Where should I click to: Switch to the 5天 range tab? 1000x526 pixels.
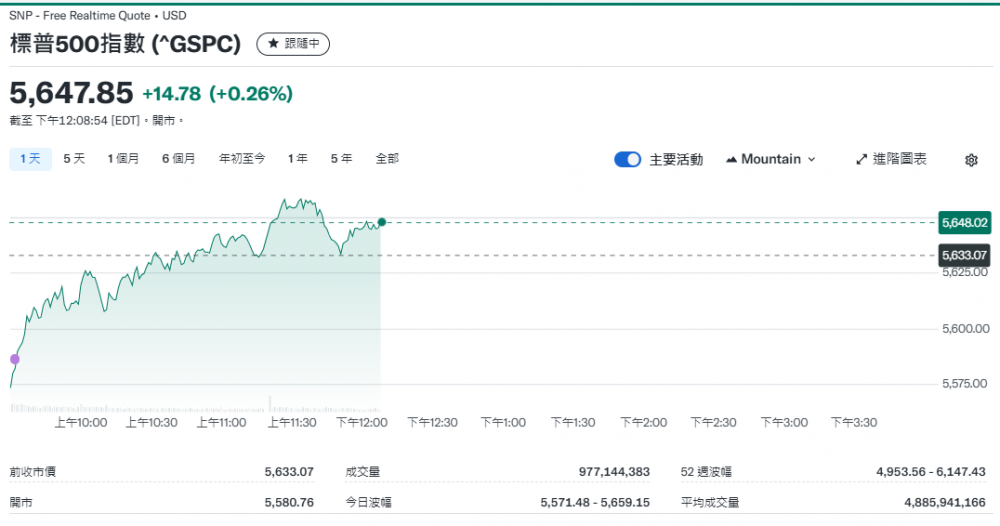click(x=74, y=158)
